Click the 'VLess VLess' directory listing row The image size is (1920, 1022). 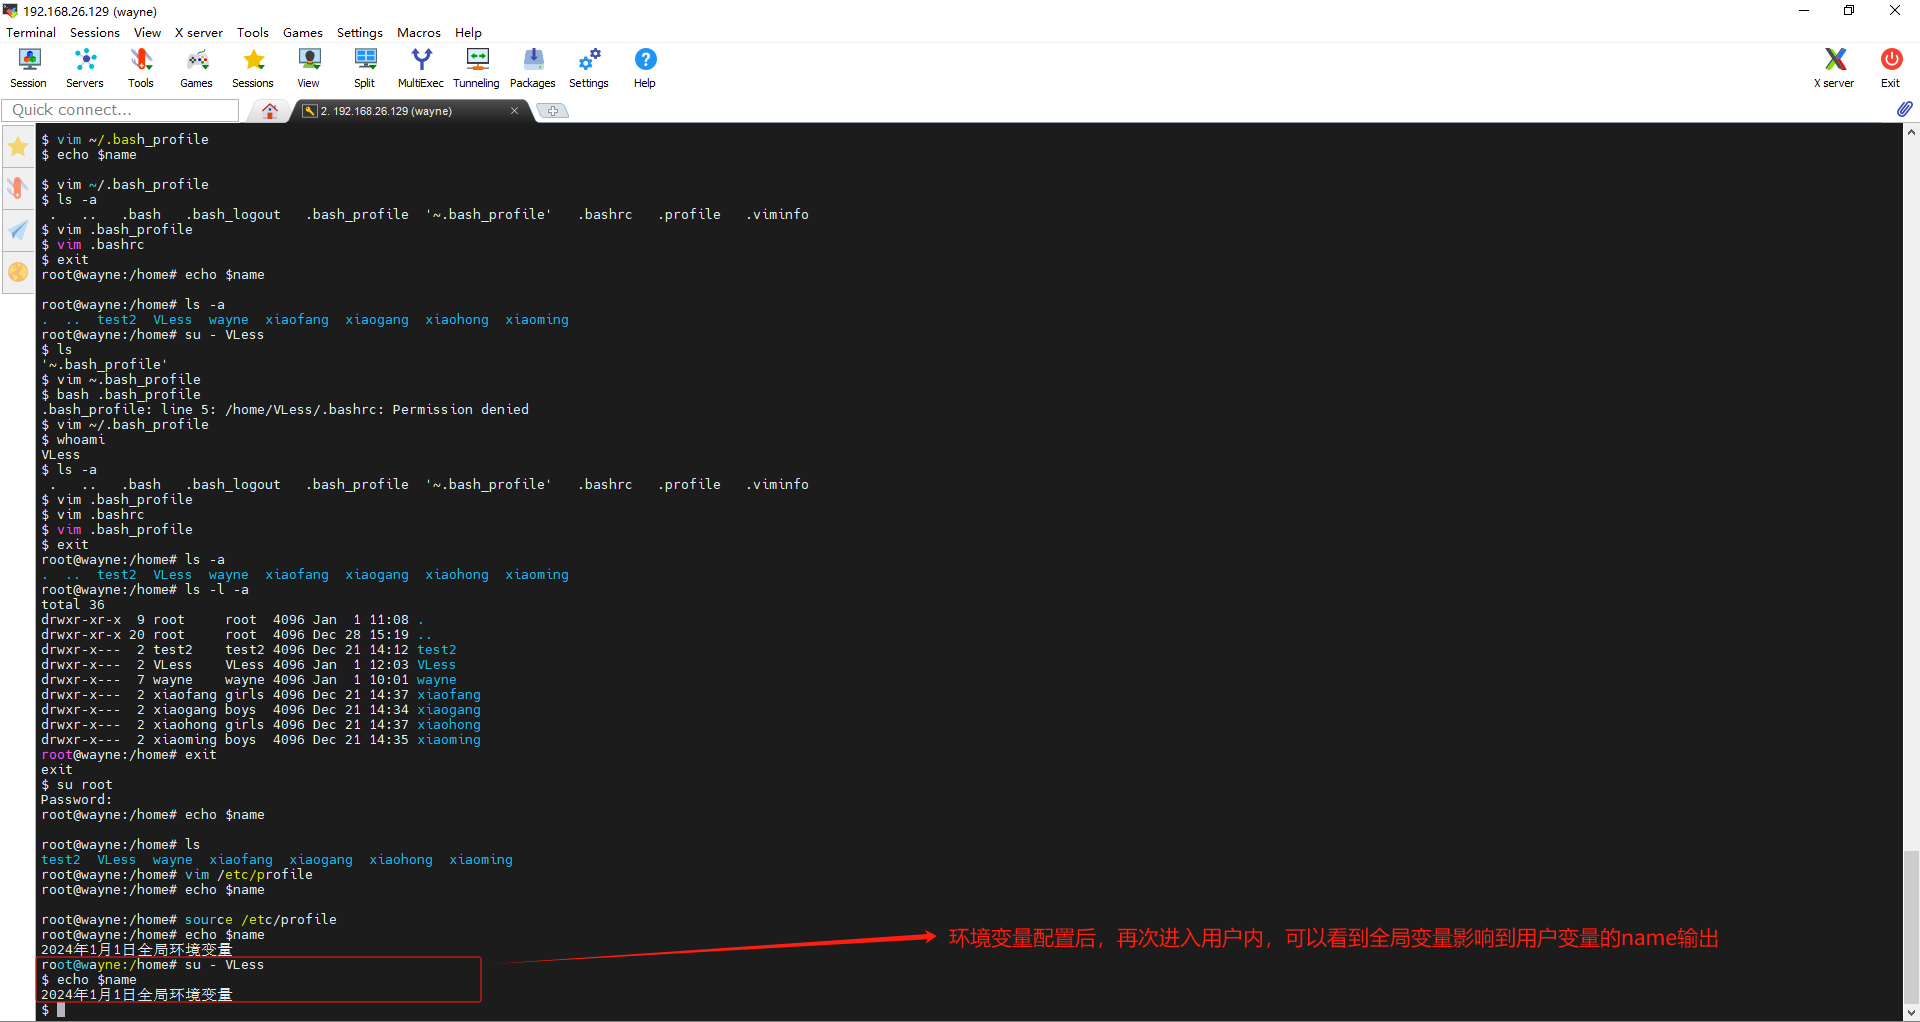point(249,665)
